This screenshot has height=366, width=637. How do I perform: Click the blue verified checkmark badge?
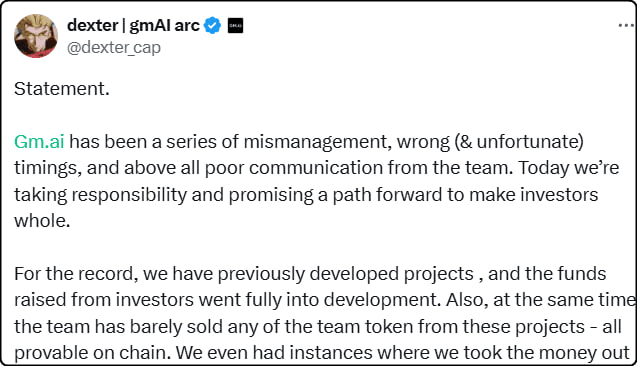pos(212,26)
